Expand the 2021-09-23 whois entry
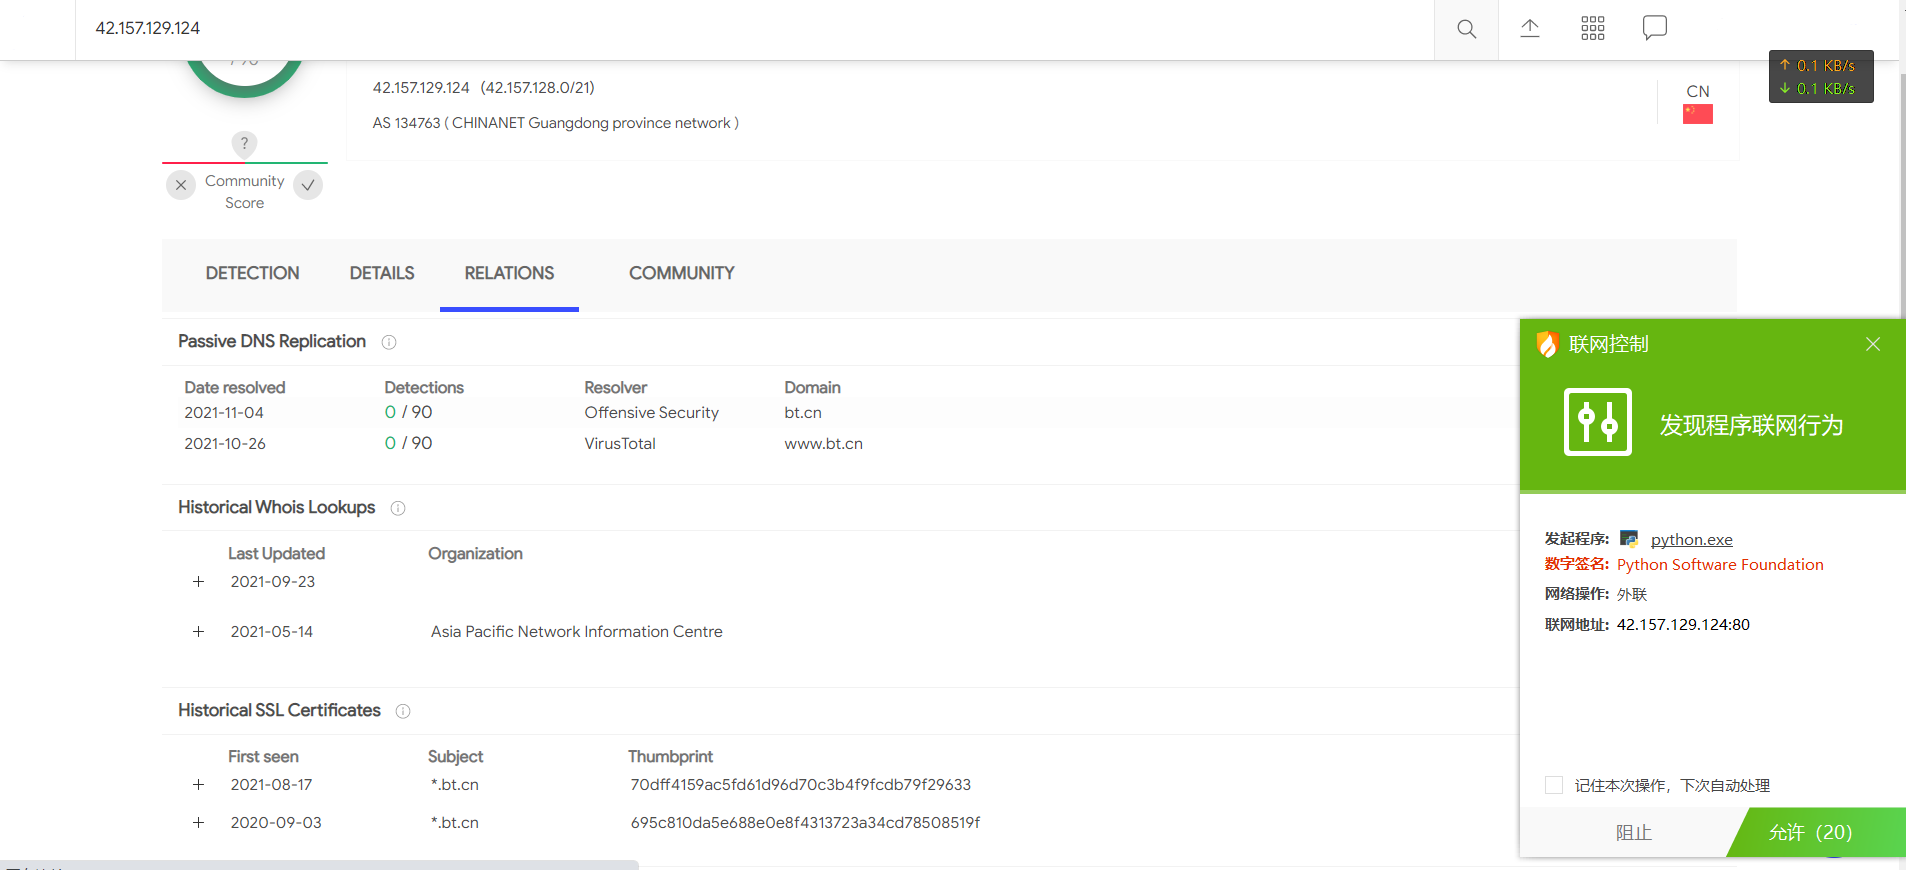The height and width of the screenshot is (870, 1906). tap(198, 581)
